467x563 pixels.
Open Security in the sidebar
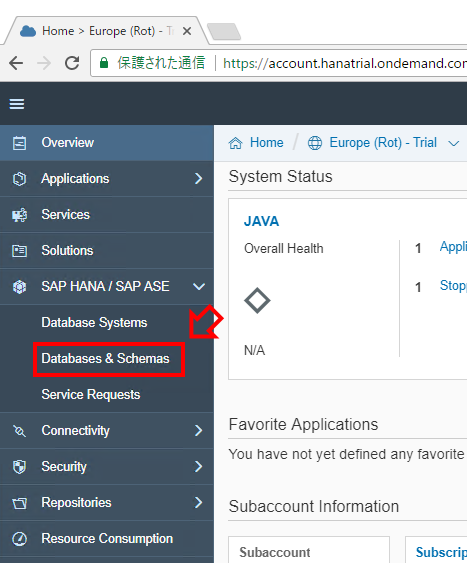tap(107, 466)
